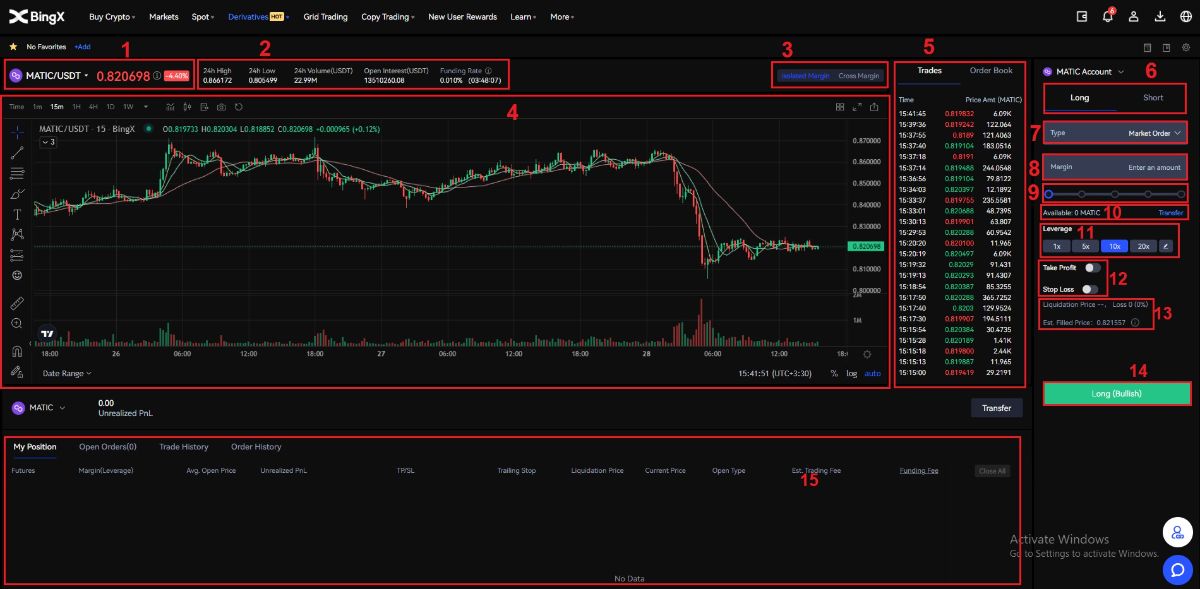Image resolution: width=1200 pixels, height=589 pixels.
Task: Open the chart layout grid selector
Action: point(840,108)
